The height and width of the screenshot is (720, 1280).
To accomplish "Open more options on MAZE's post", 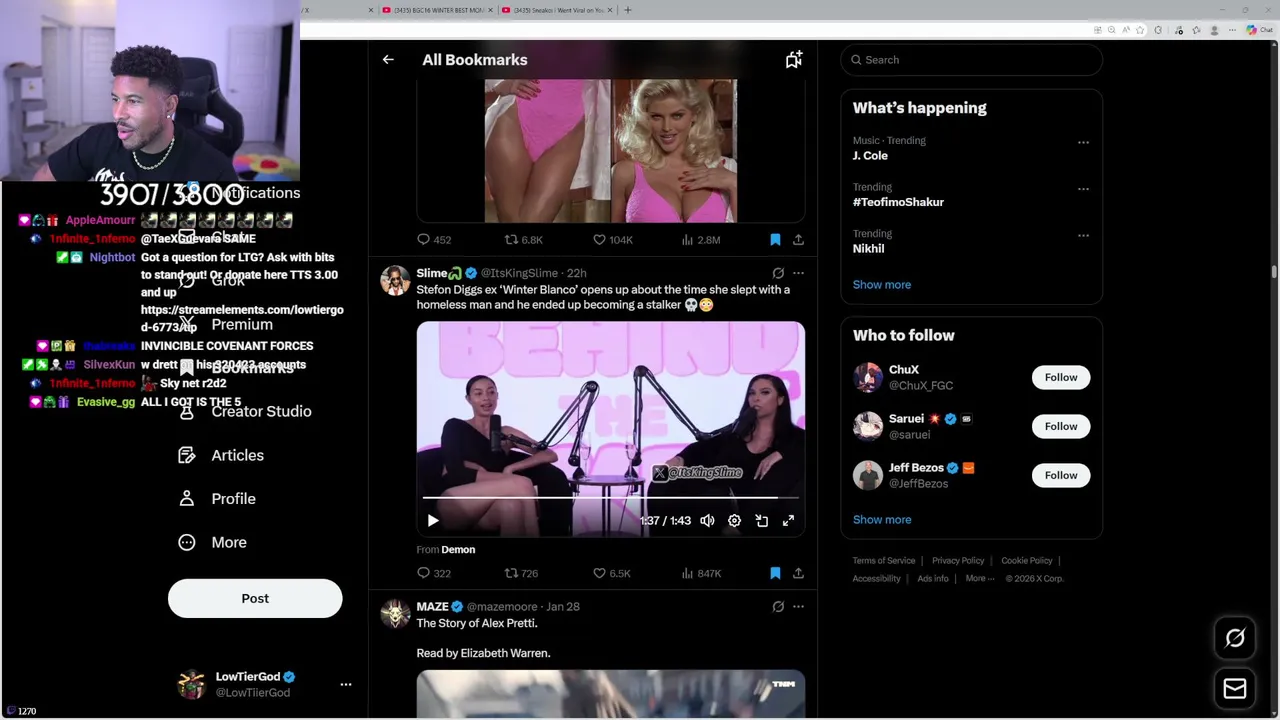I will [x=798, y=606].
